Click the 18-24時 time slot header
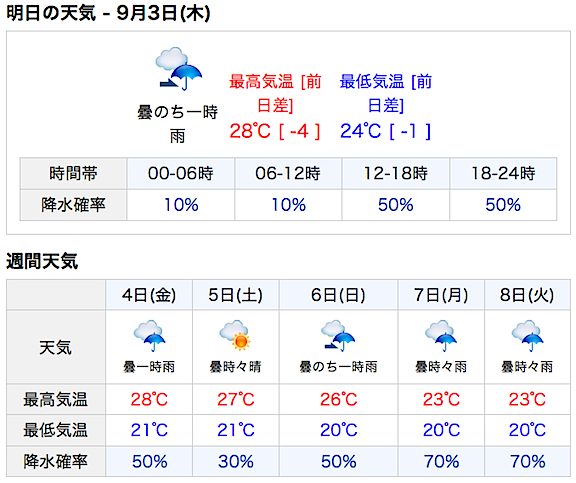The image size is (576, 483). pyautogui.click(x=503, y=173)
